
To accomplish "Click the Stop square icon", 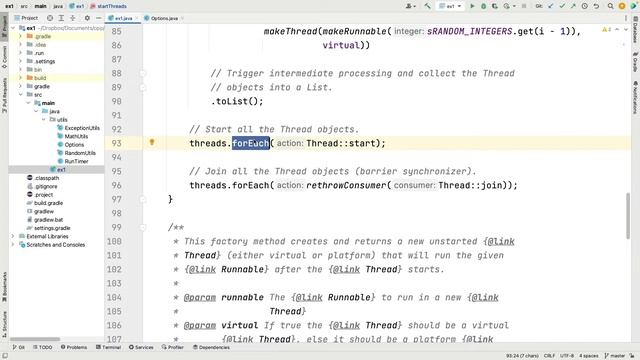I will coord(524,6).
